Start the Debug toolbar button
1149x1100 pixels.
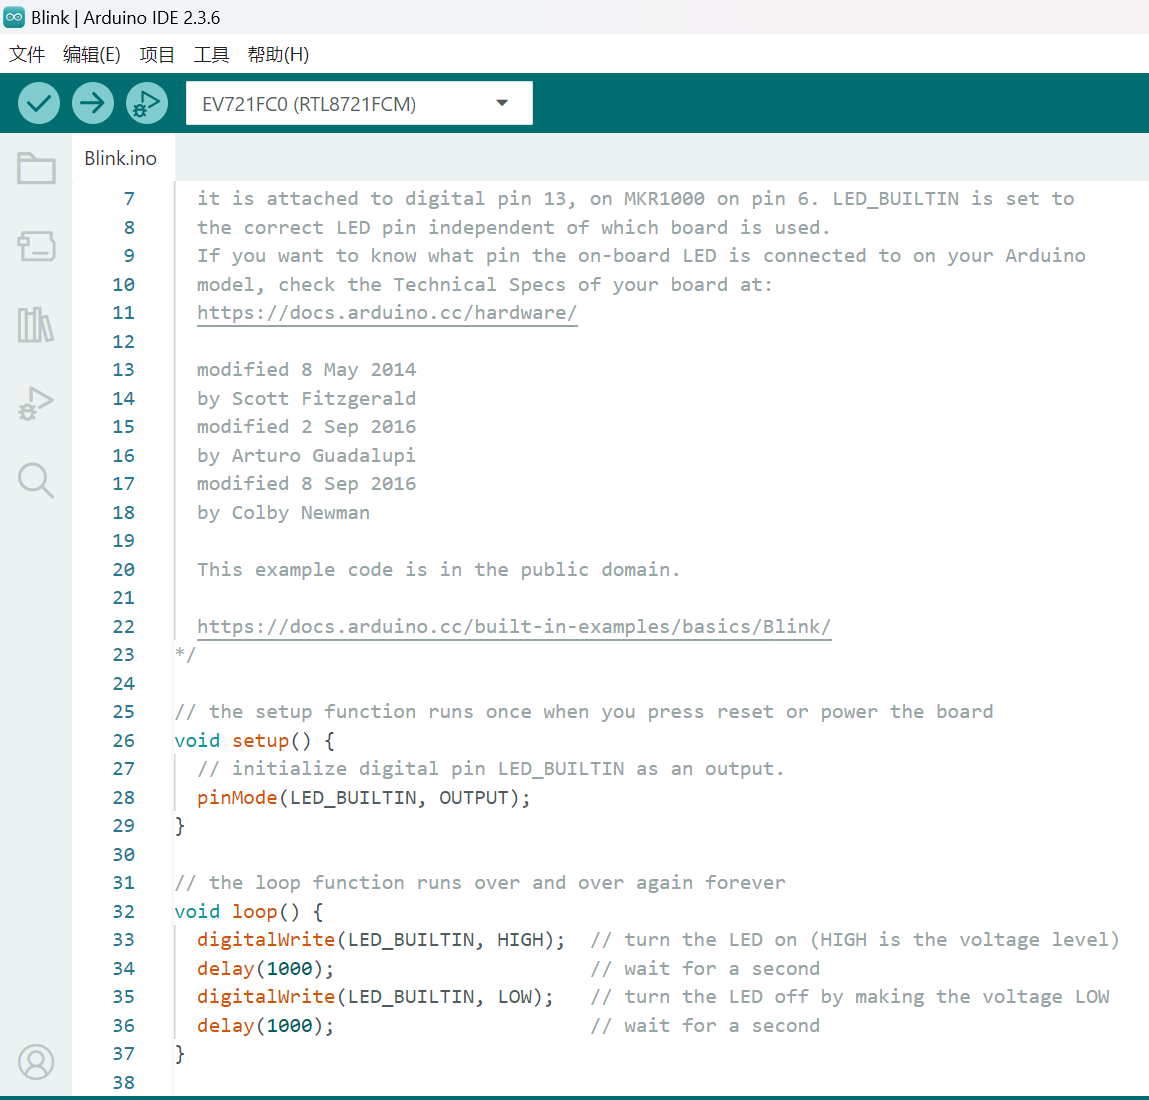[147, 103]
